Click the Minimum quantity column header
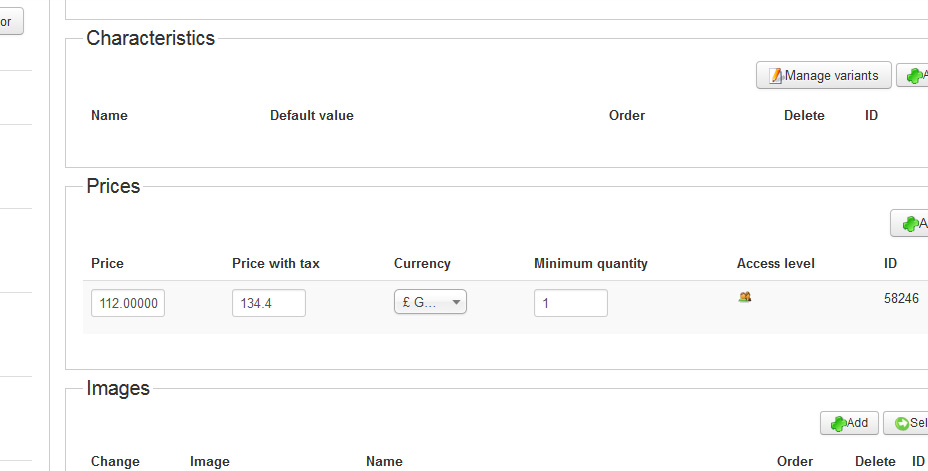Viewport: 928px width, 471px height. coord(591,263)
